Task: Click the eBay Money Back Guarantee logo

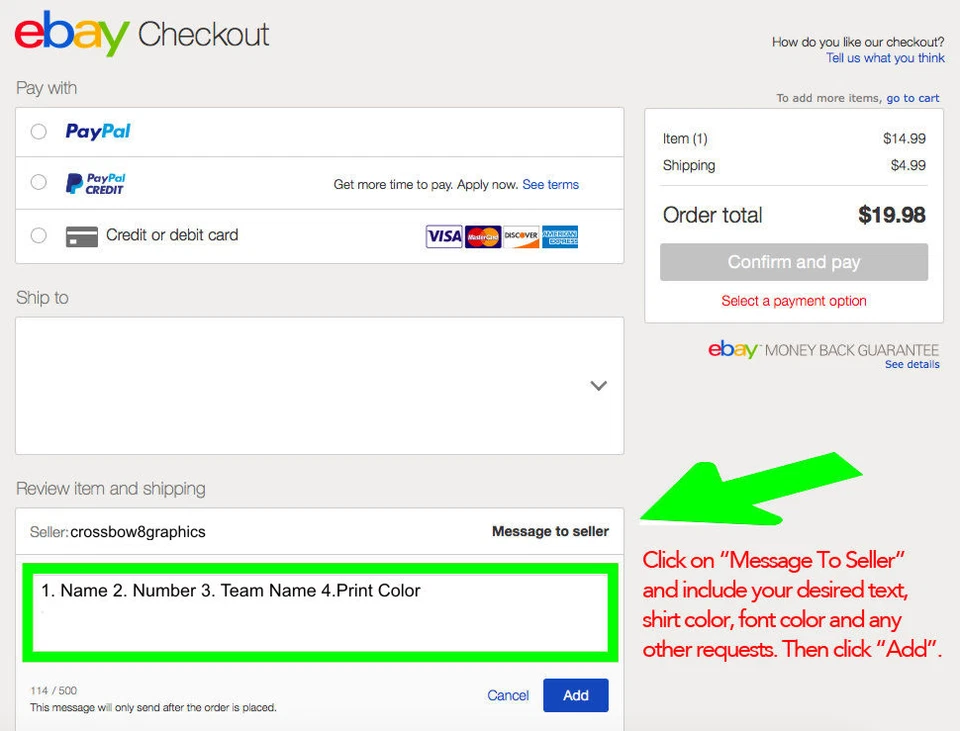Action: (823, 350)
